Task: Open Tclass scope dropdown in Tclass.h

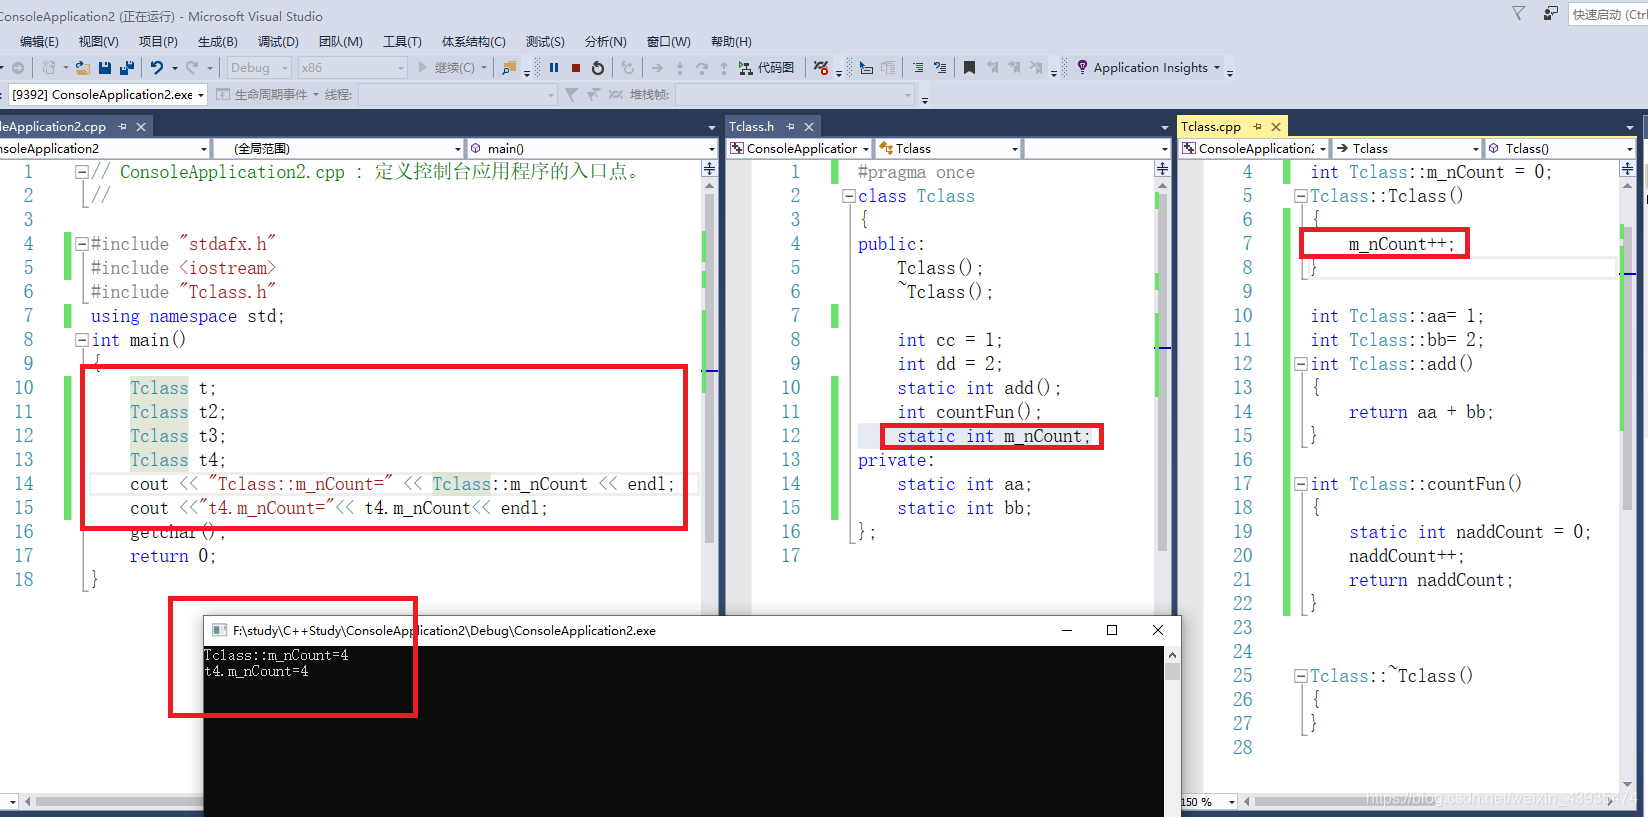Action: (x=948, y=148)
